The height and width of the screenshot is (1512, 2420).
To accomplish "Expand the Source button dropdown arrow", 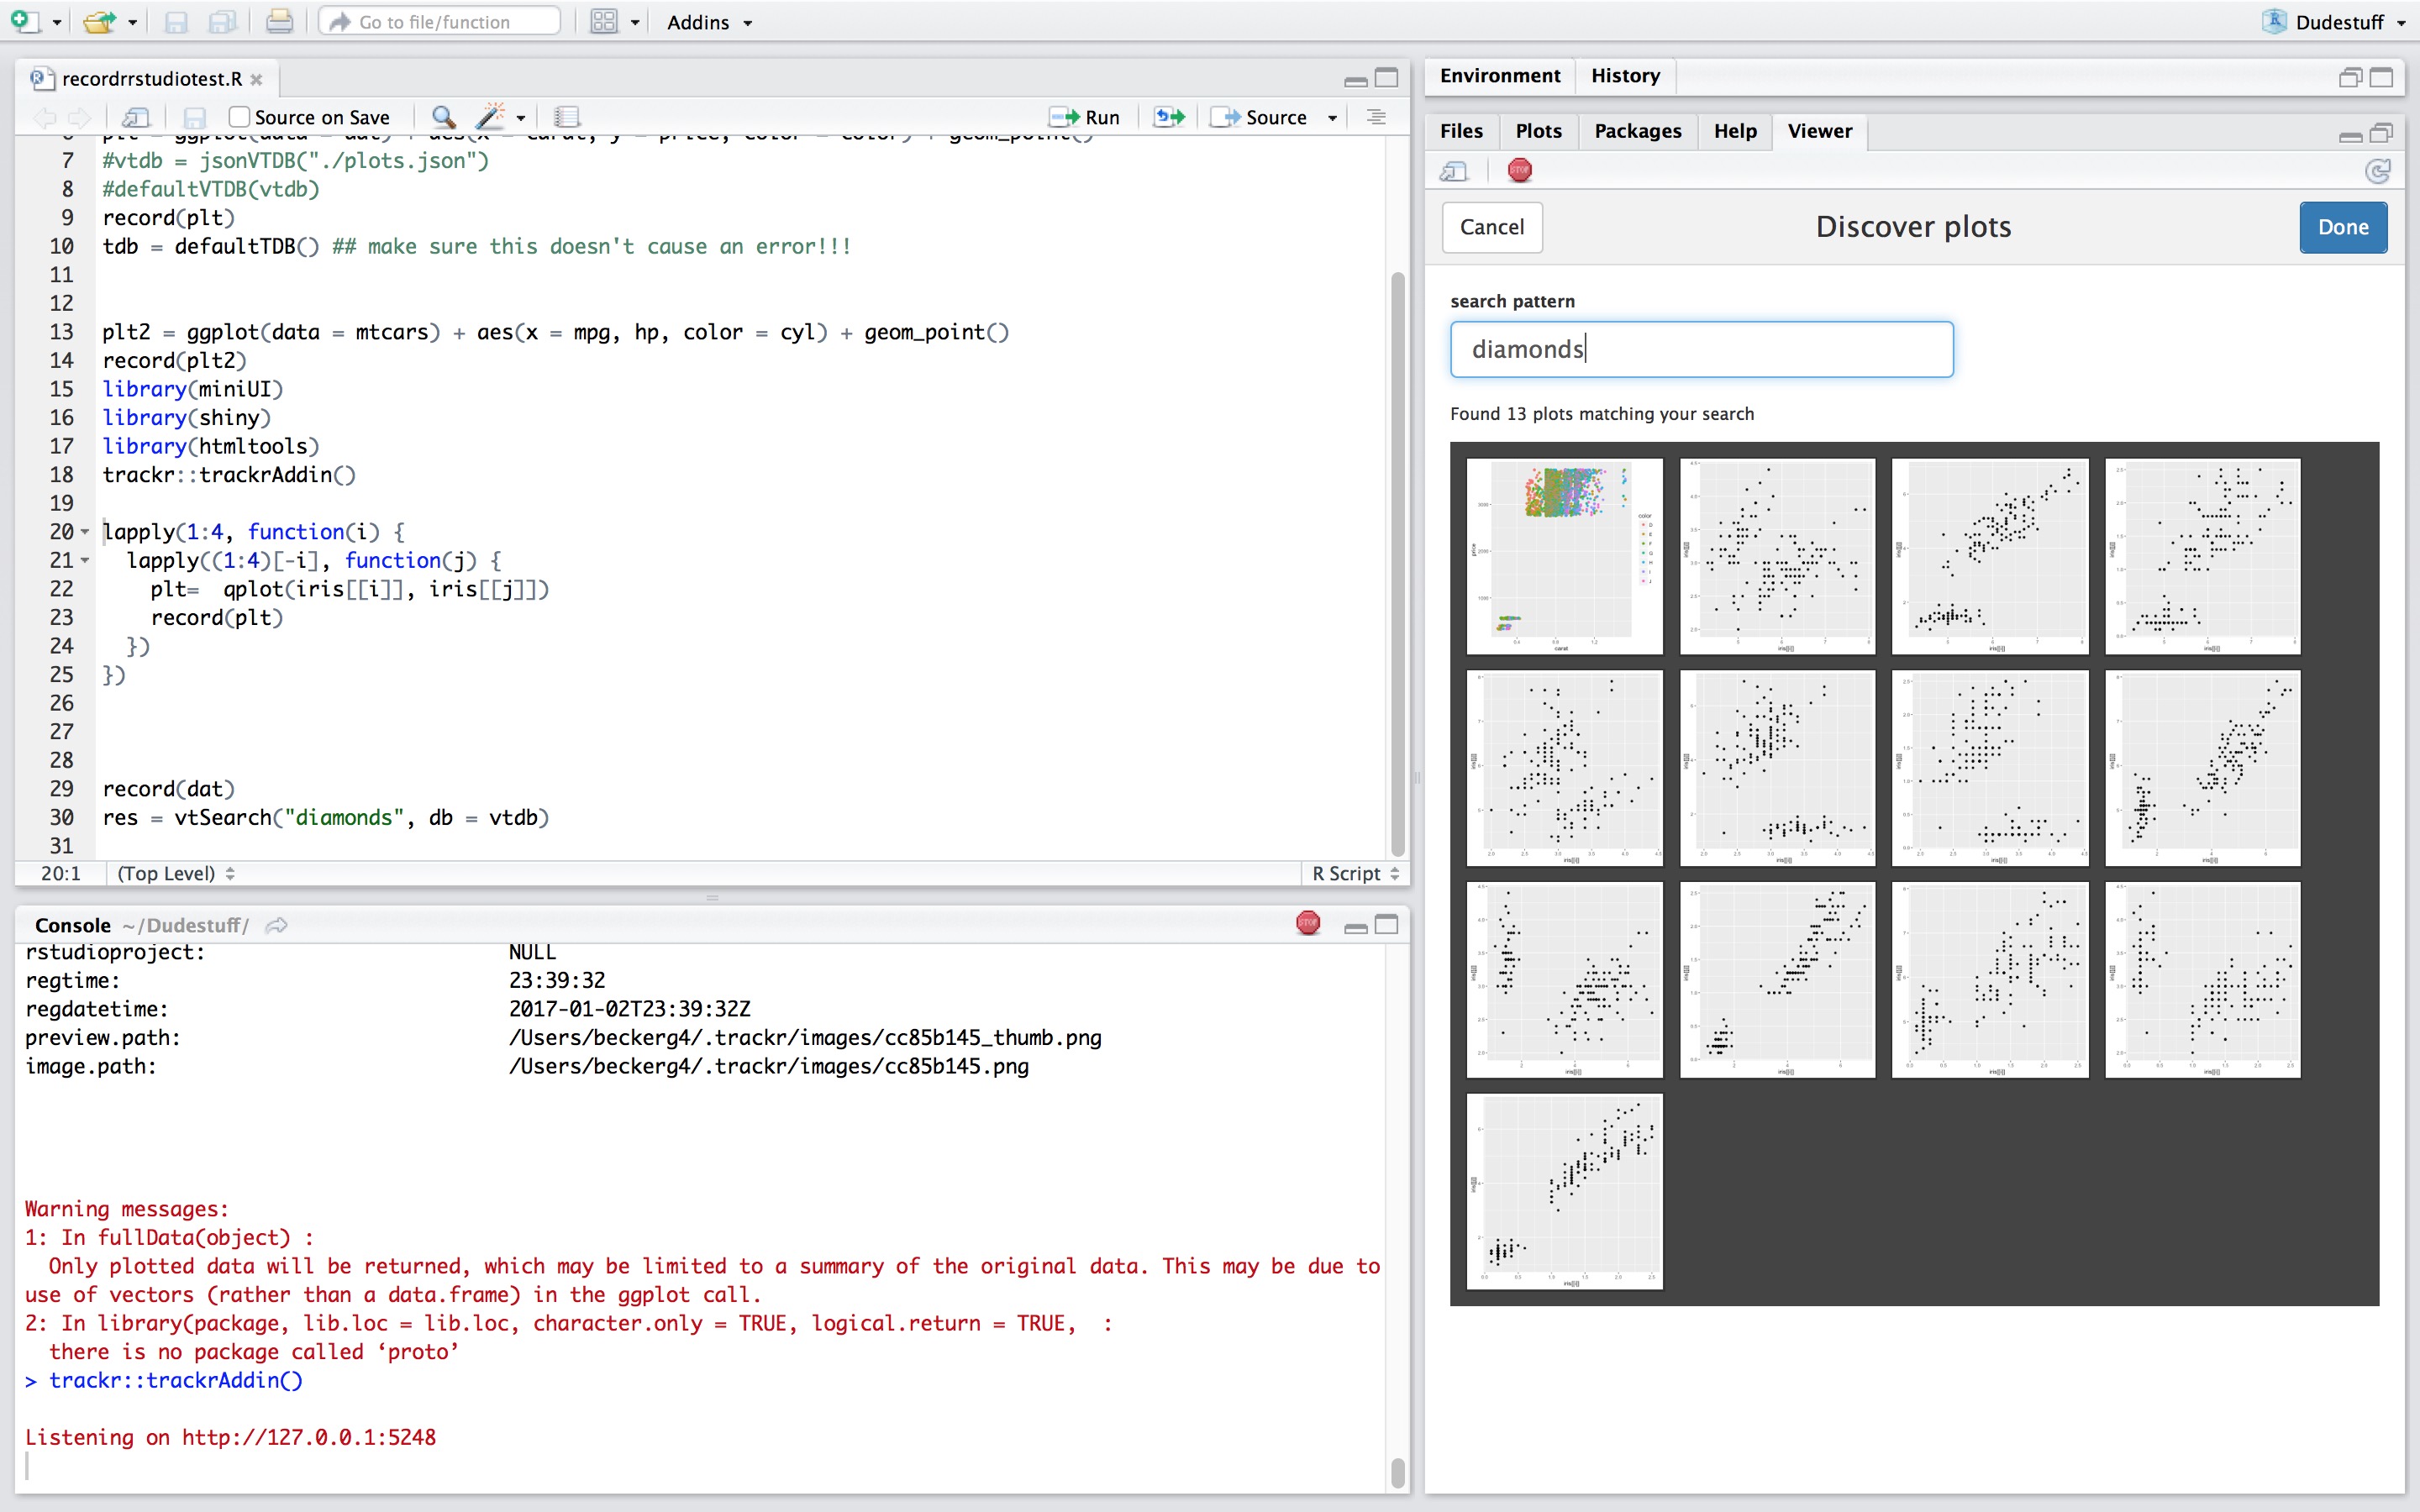I will [x=1332, y=118].
